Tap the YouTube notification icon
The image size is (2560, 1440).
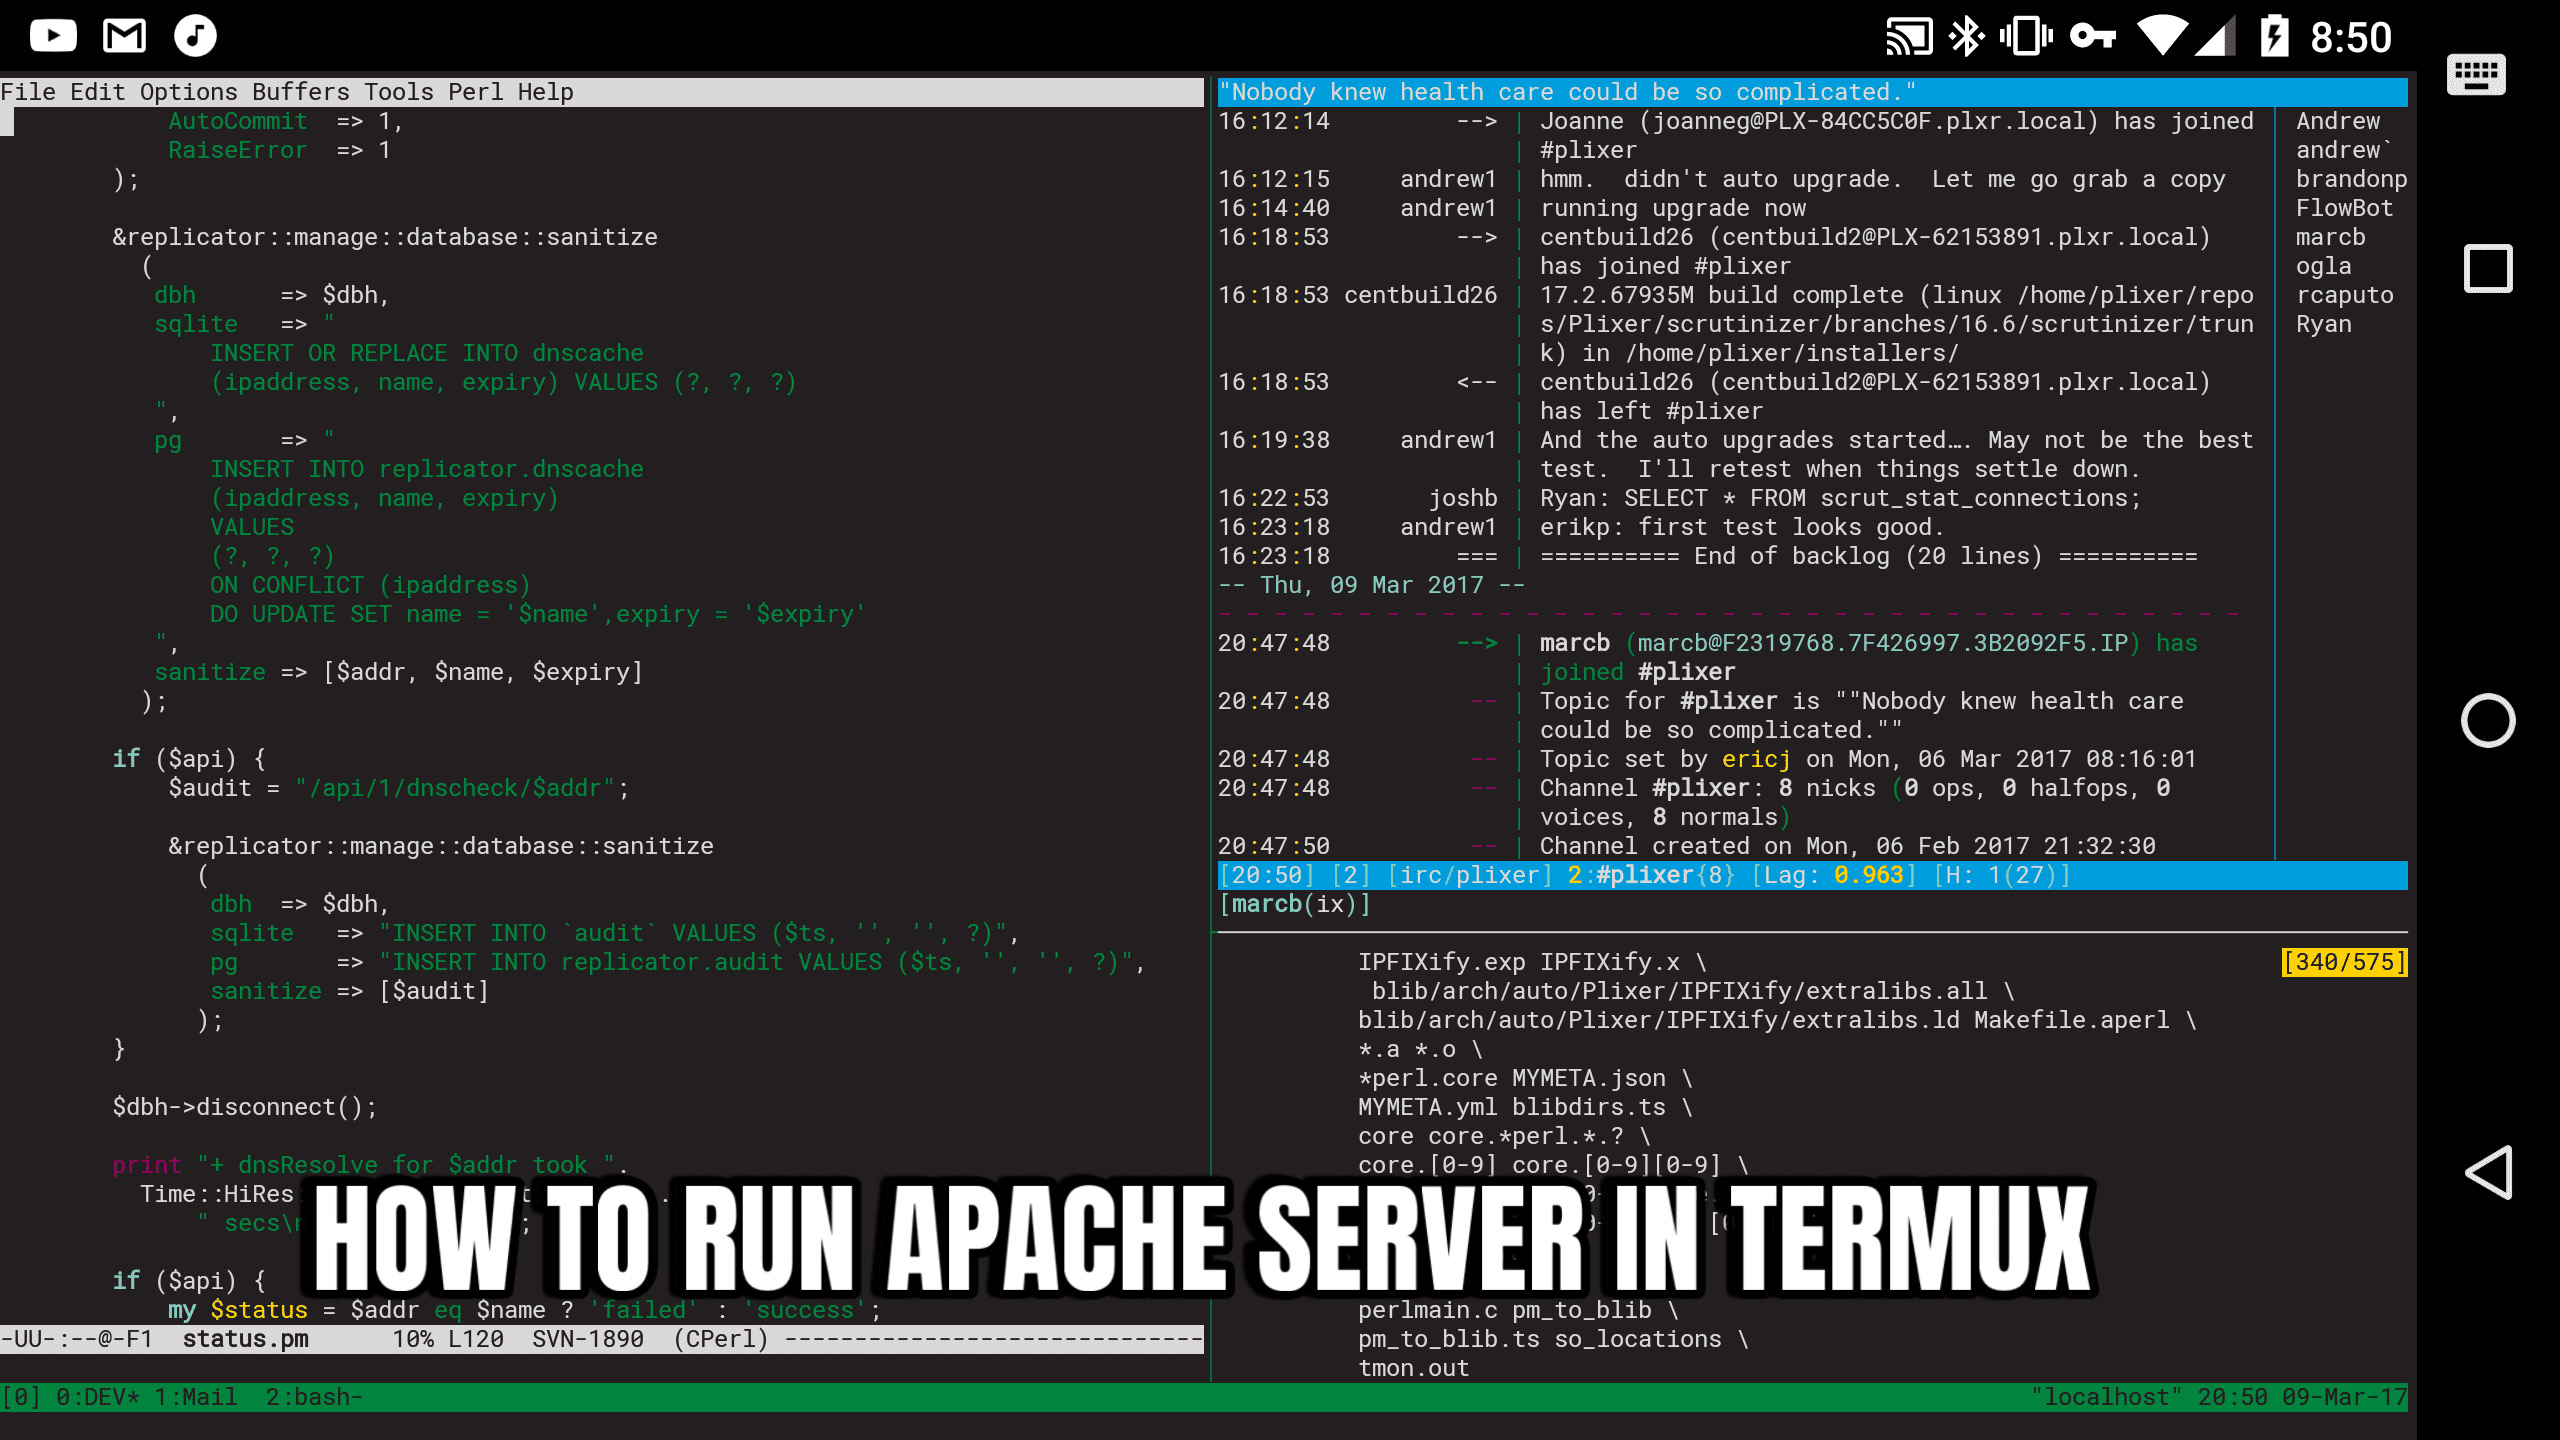[x=53, y=36]
